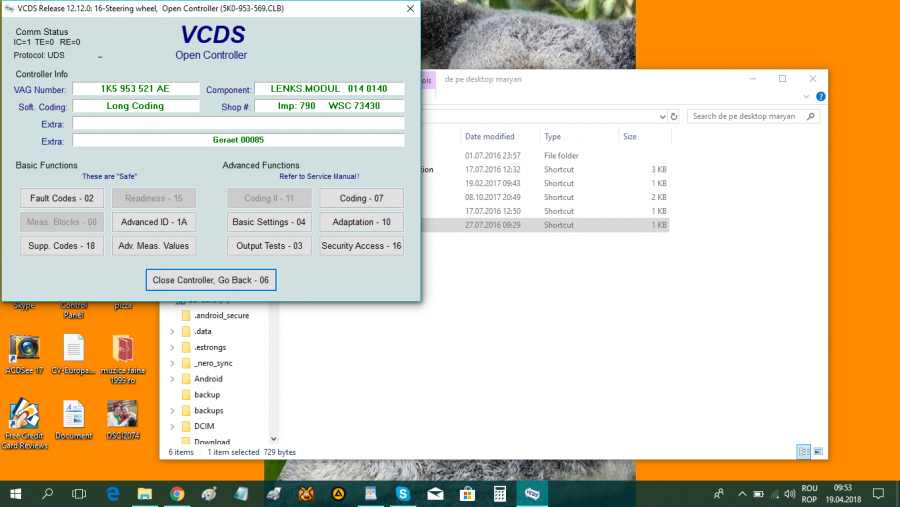Open the Mail app in the taskbar
The height and width of the screenshot is (507, 900).
pos(434,494)
